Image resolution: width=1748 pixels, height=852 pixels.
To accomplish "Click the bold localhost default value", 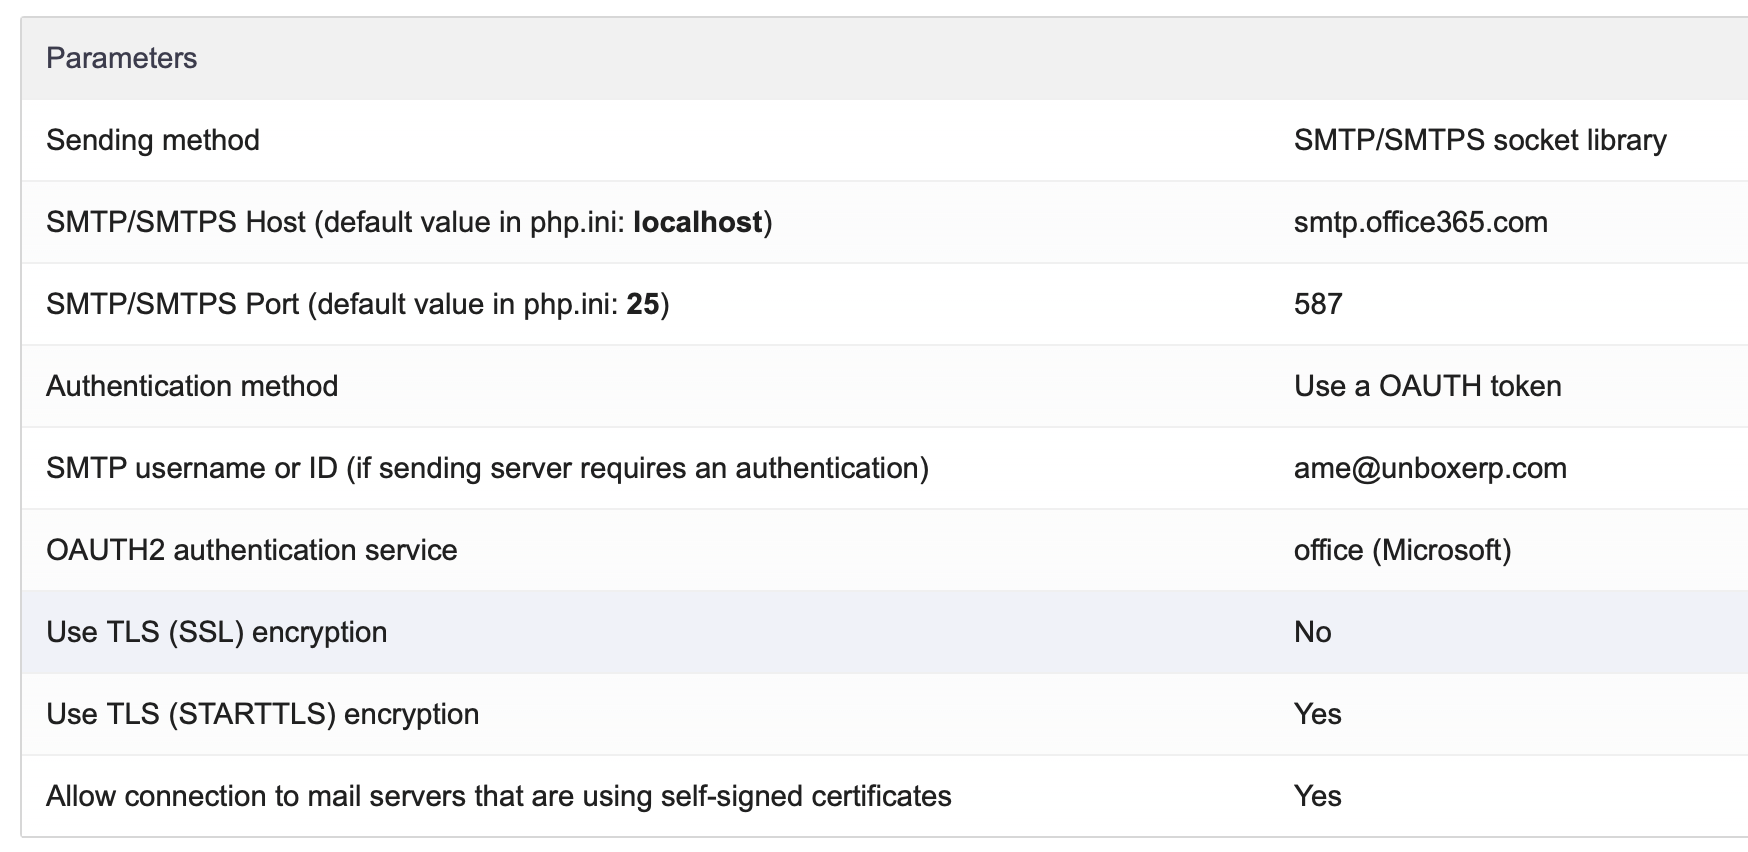I will [697, 222].
